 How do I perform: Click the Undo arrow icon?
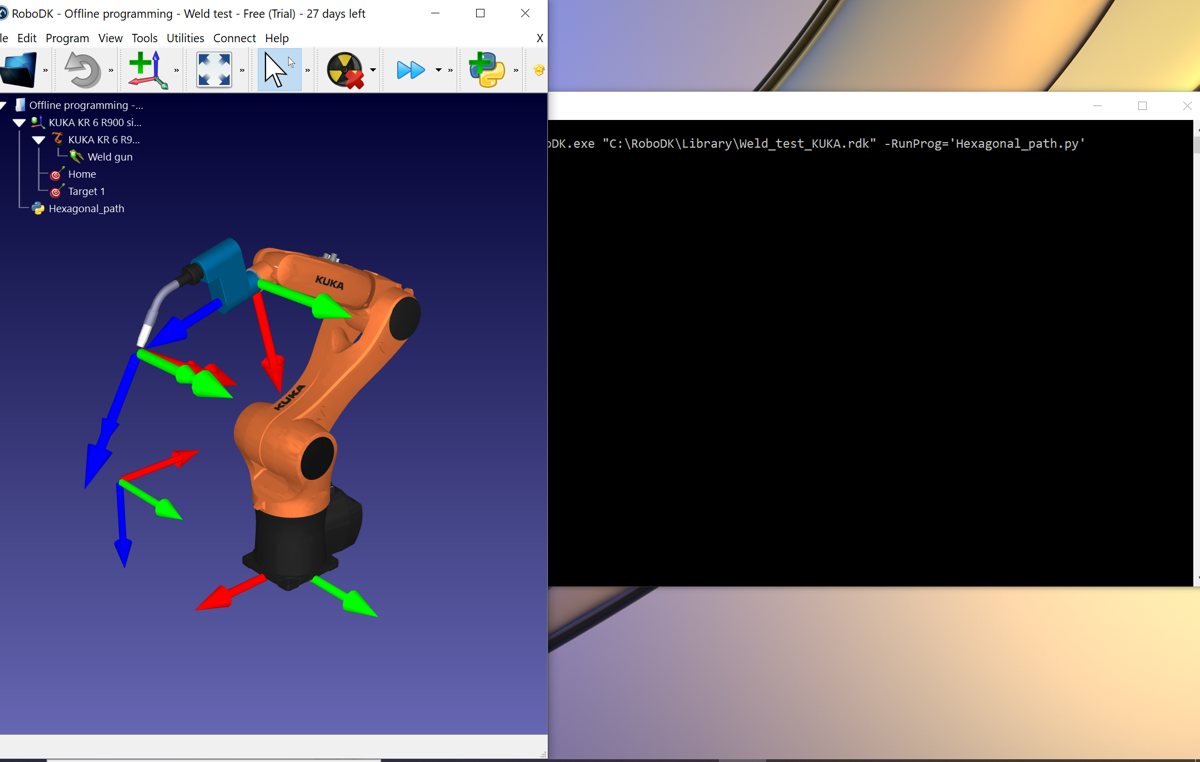(82, 70)
